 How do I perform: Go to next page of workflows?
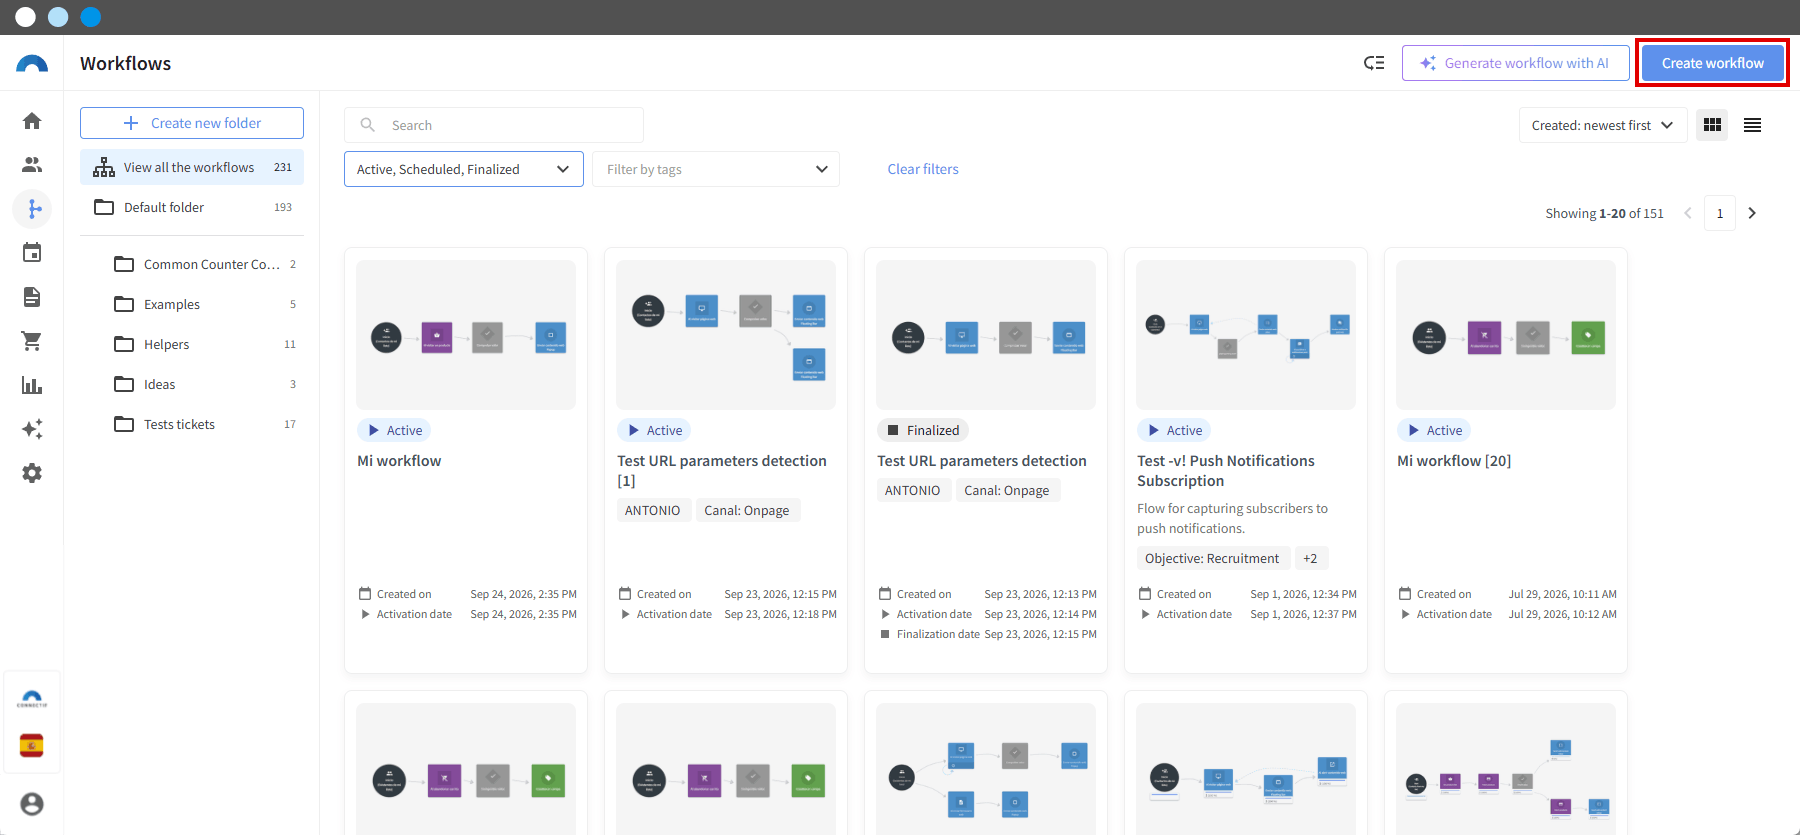tap(1752, 213)
